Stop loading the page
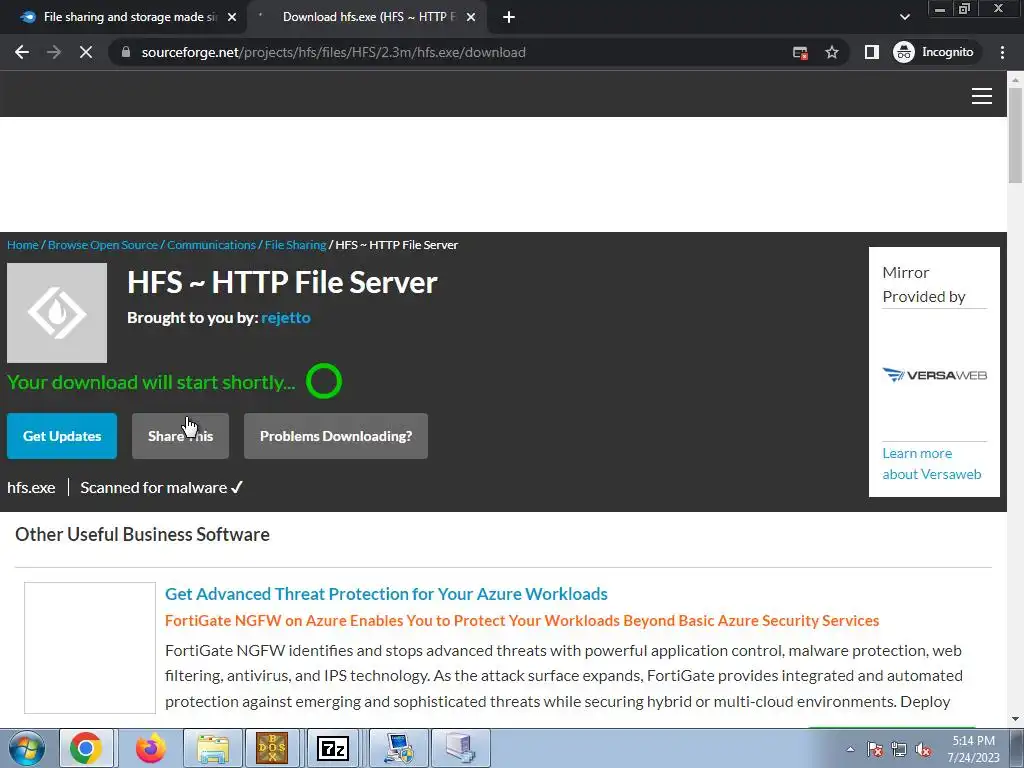1024x768 pixels. [86, 52]
